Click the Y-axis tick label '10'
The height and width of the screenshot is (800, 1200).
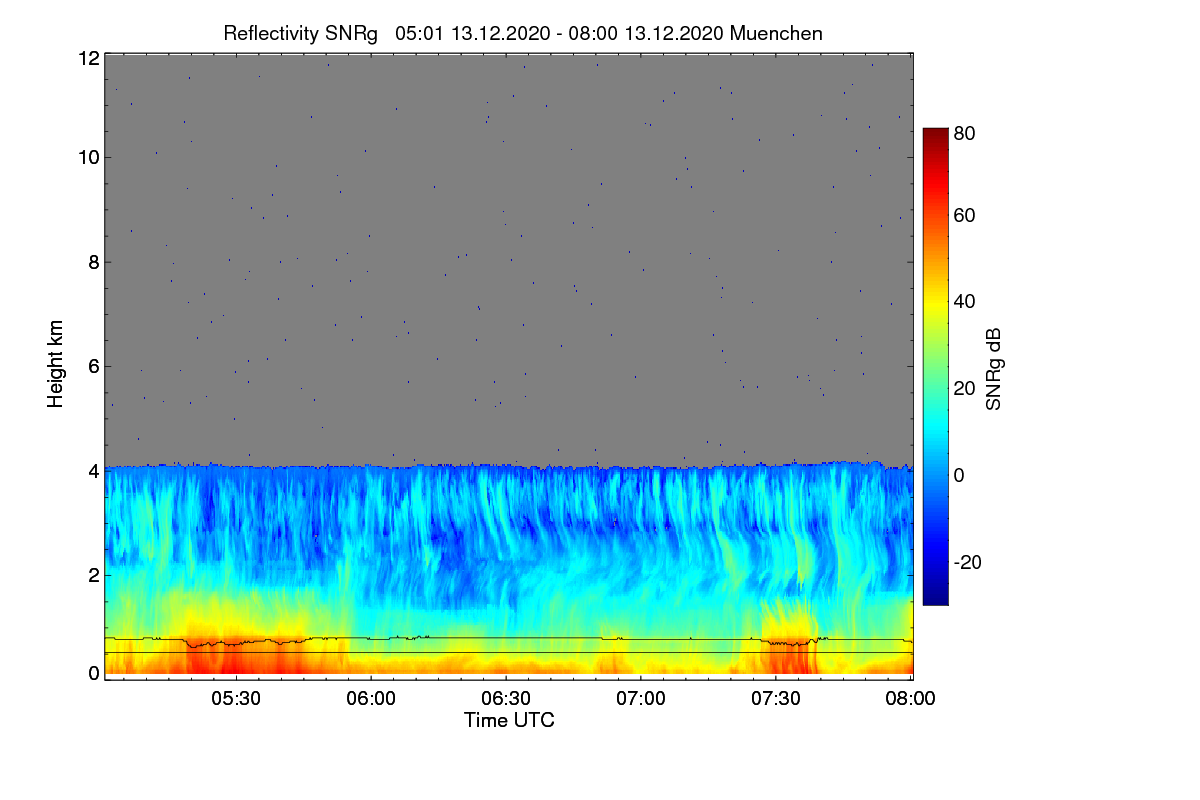coord(88,157)
